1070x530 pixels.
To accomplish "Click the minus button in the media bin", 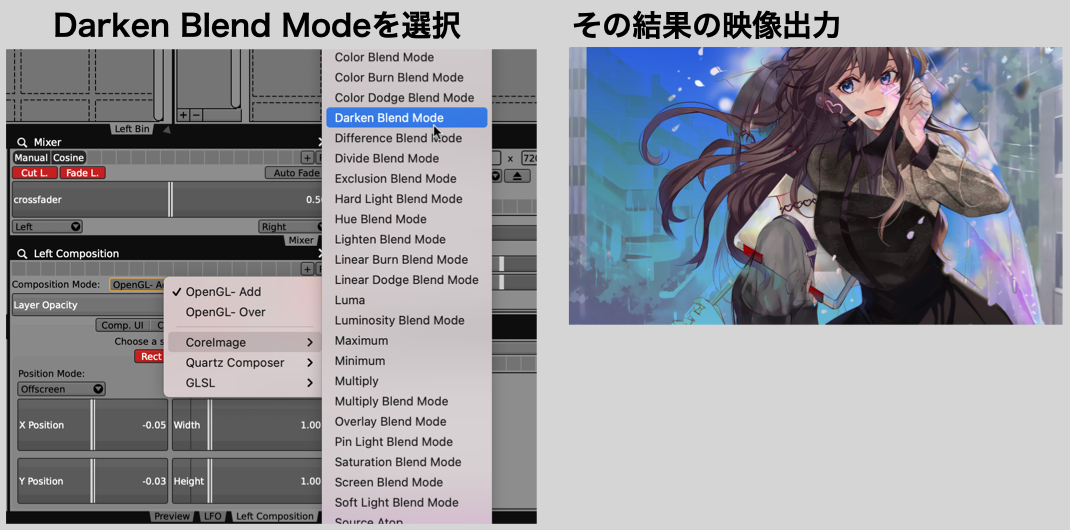I will [196, 115].
